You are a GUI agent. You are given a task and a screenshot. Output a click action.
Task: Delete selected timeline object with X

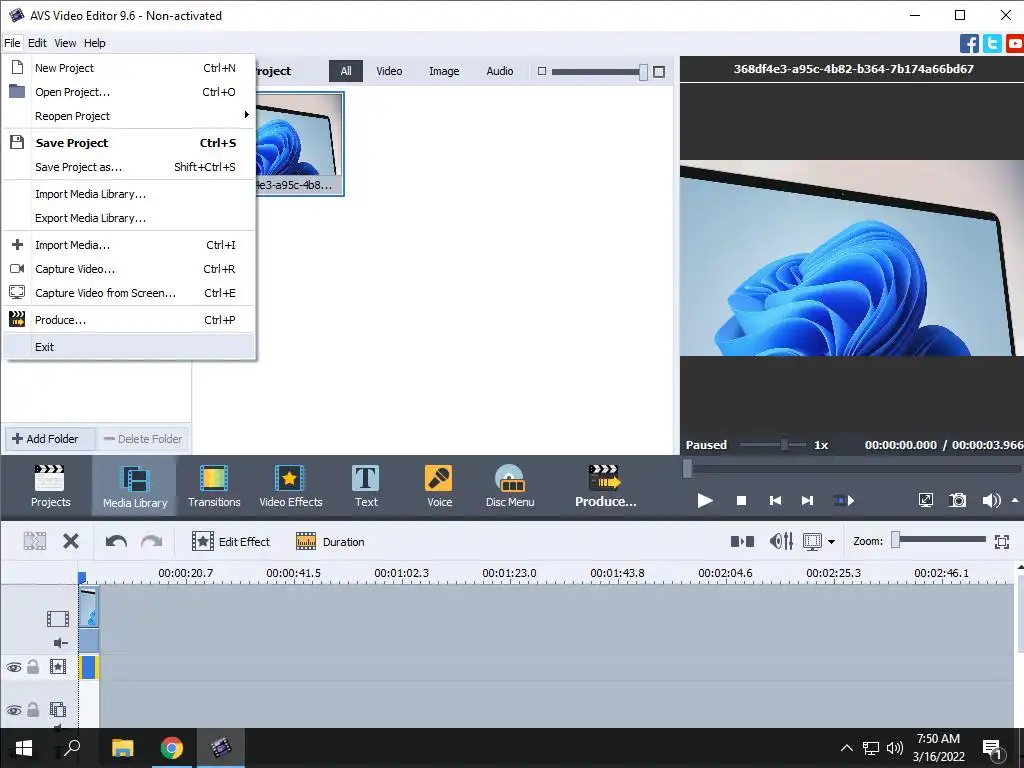(x=71, y=541)
